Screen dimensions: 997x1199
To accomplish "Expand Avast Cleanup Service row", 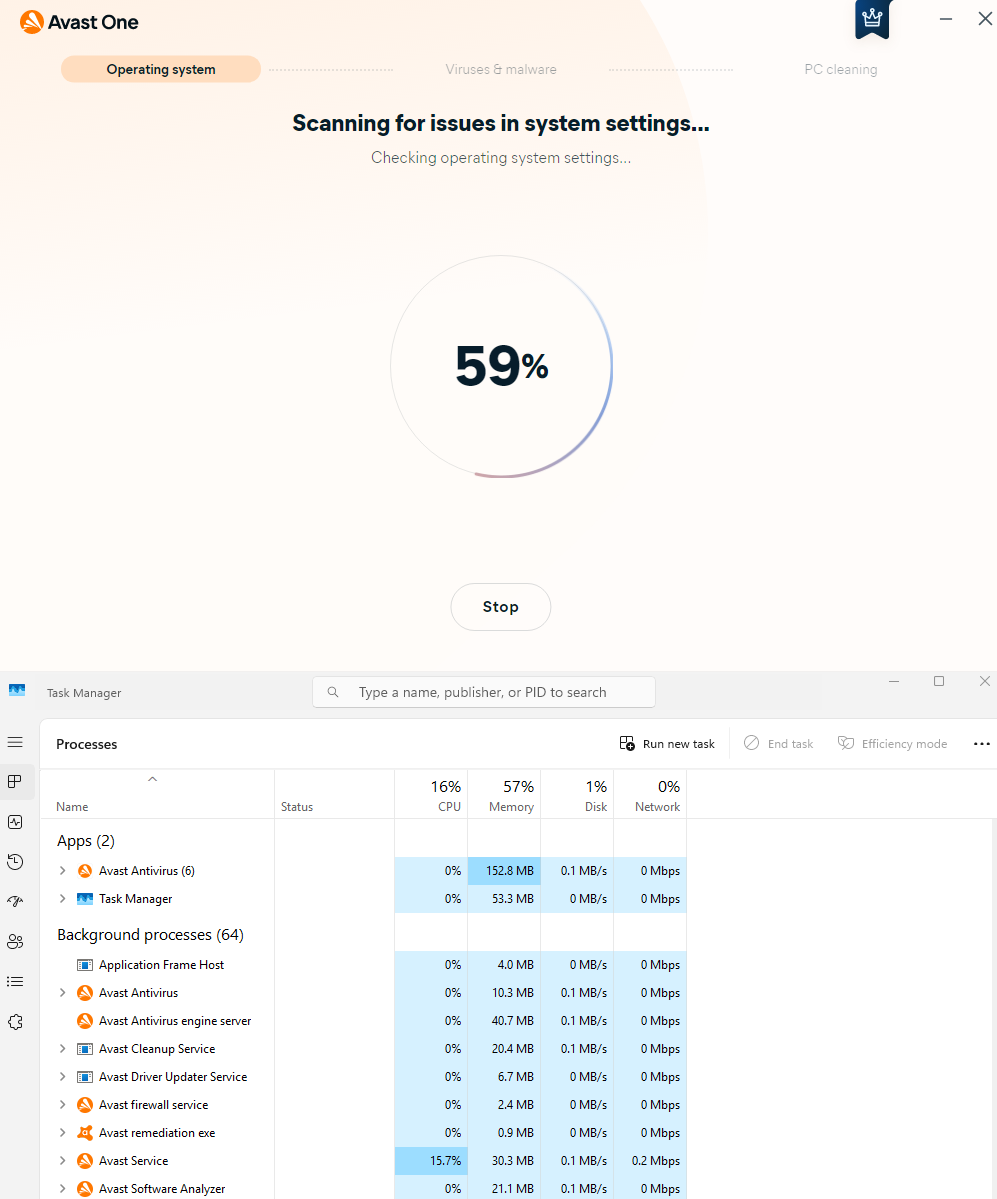I will coord(63,1048).
